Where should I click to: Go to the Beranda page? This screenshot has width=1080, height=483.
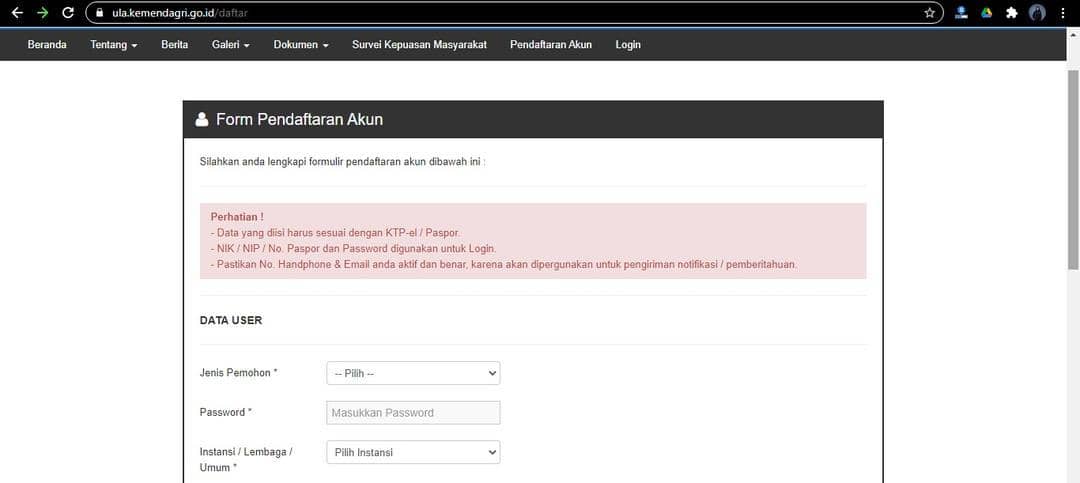pyautogui.click(x=47, y=45)
